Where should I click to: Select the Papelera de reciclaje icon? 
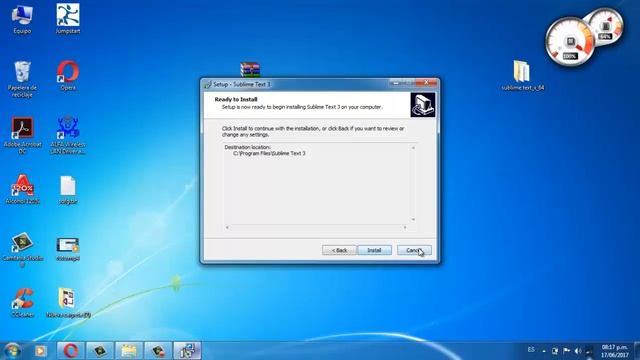22,79
